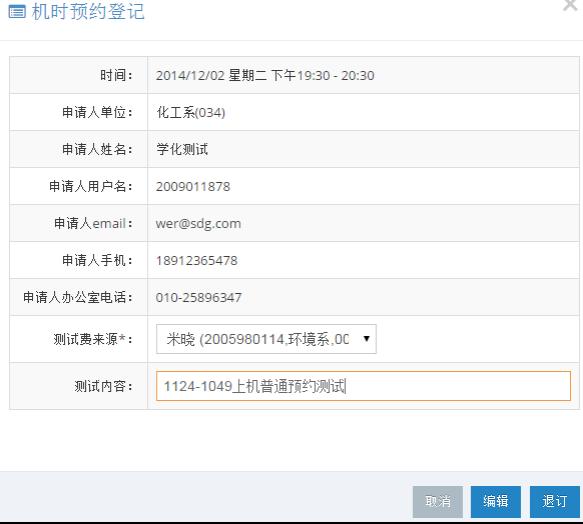
Task: Click the 机时预约登记 dialog title
Action: [88, 12]
